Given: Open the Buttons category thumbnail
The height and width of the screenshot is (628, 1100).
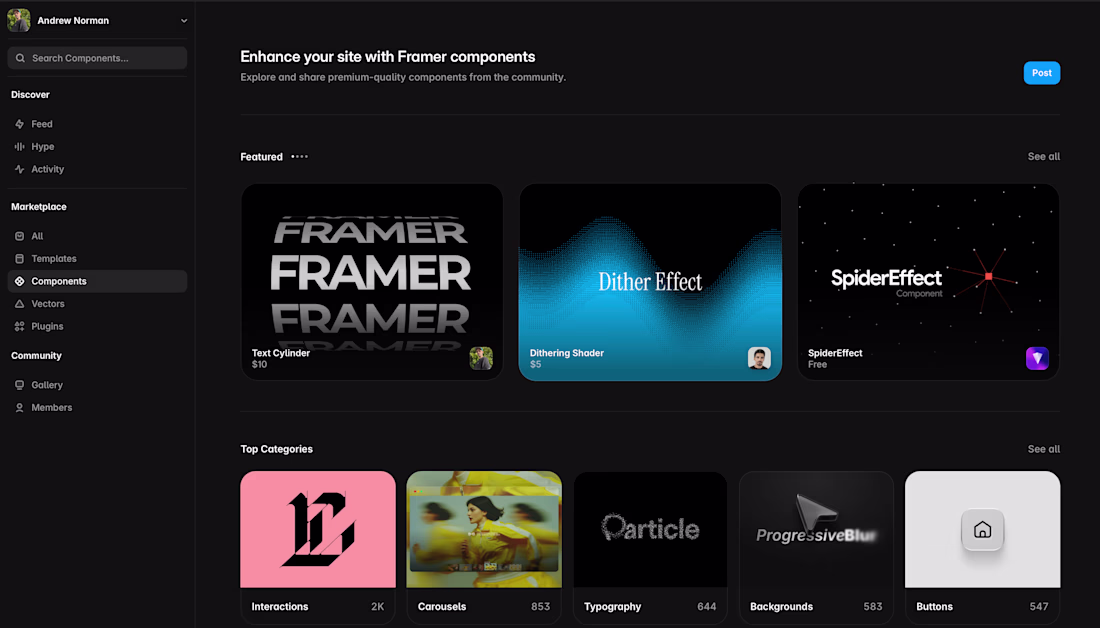Looking at the screenshot, I should click(983, 529).
